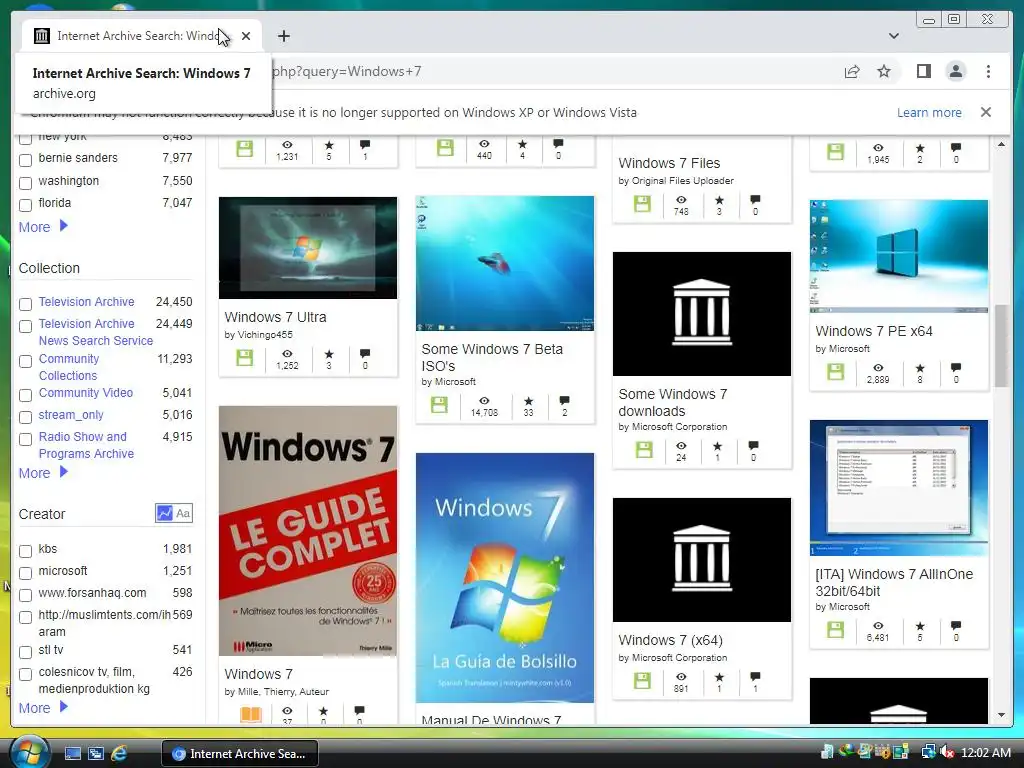Image resolution: width=1024 pixels, height=768 pixels.
Task: Open Windows 7 Le Guide Complet cover
Action: (308, 530)
